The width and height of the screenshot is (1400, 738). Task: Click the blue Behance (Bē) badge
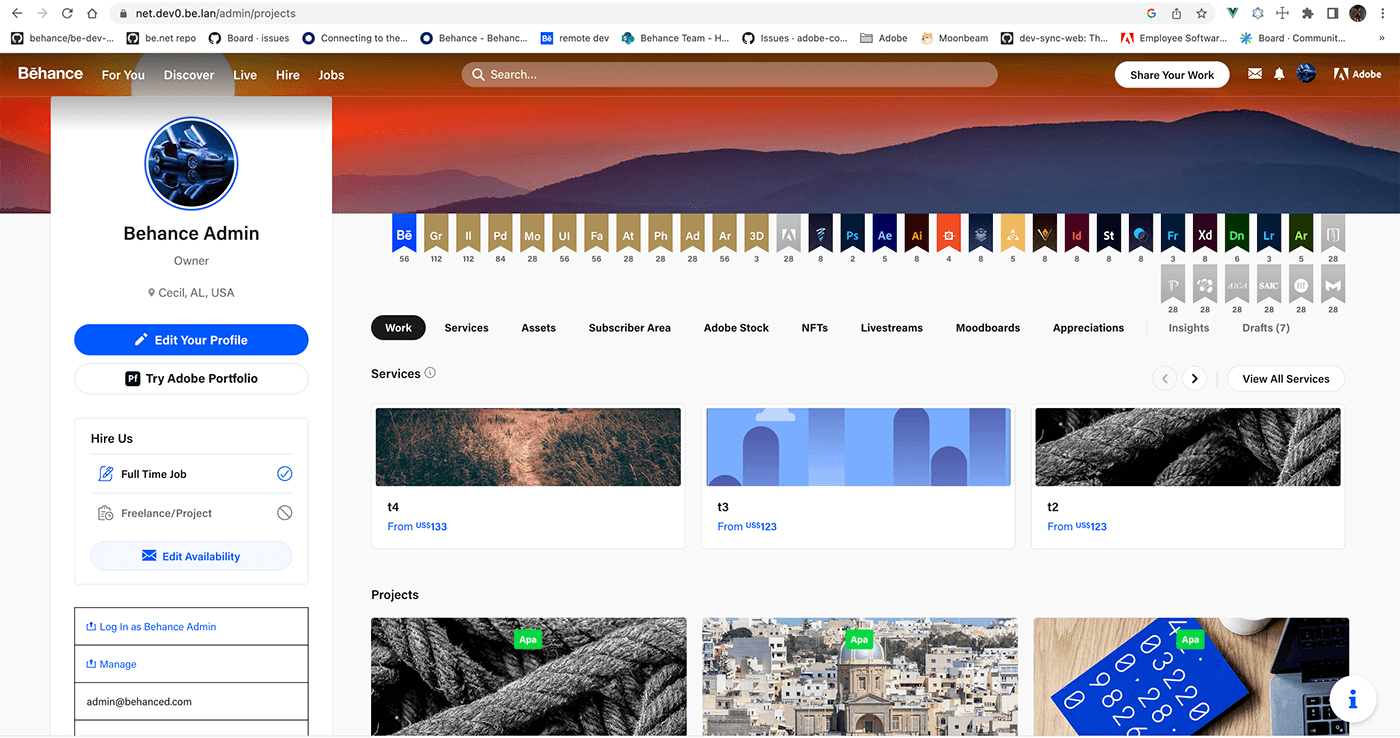pyautogui.click(x=404, y=236)
